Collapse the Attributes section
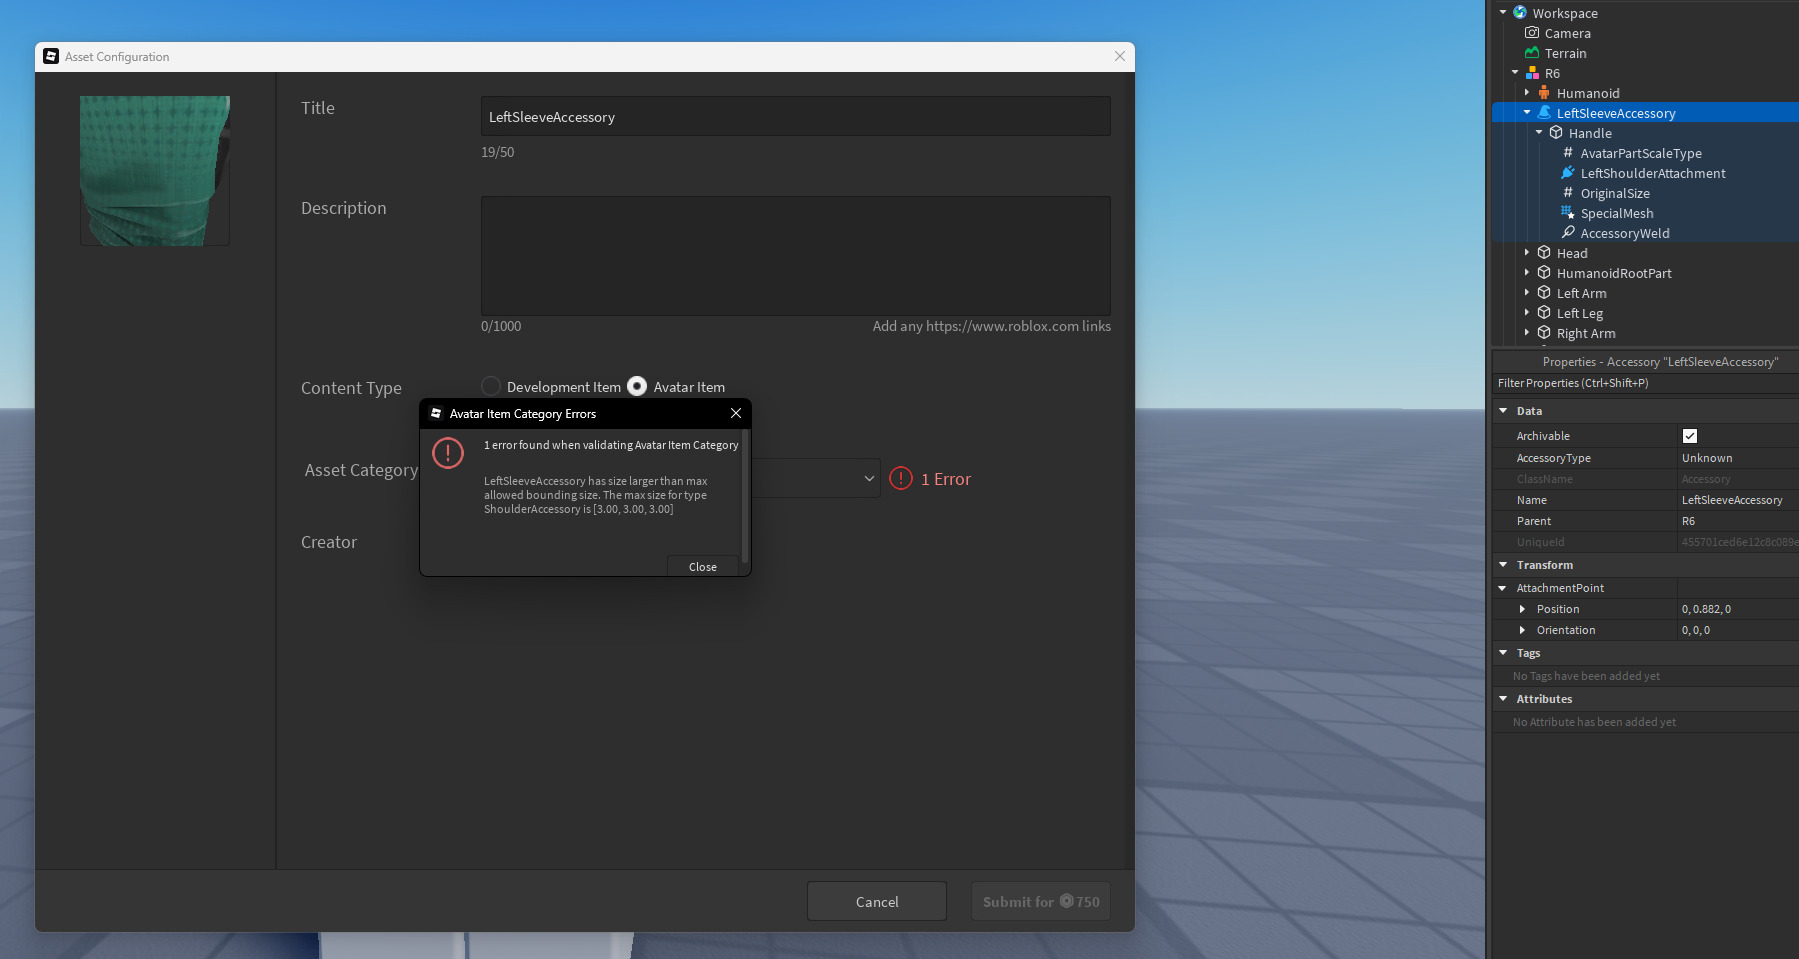The image size is (1799, 959). 1503,699
